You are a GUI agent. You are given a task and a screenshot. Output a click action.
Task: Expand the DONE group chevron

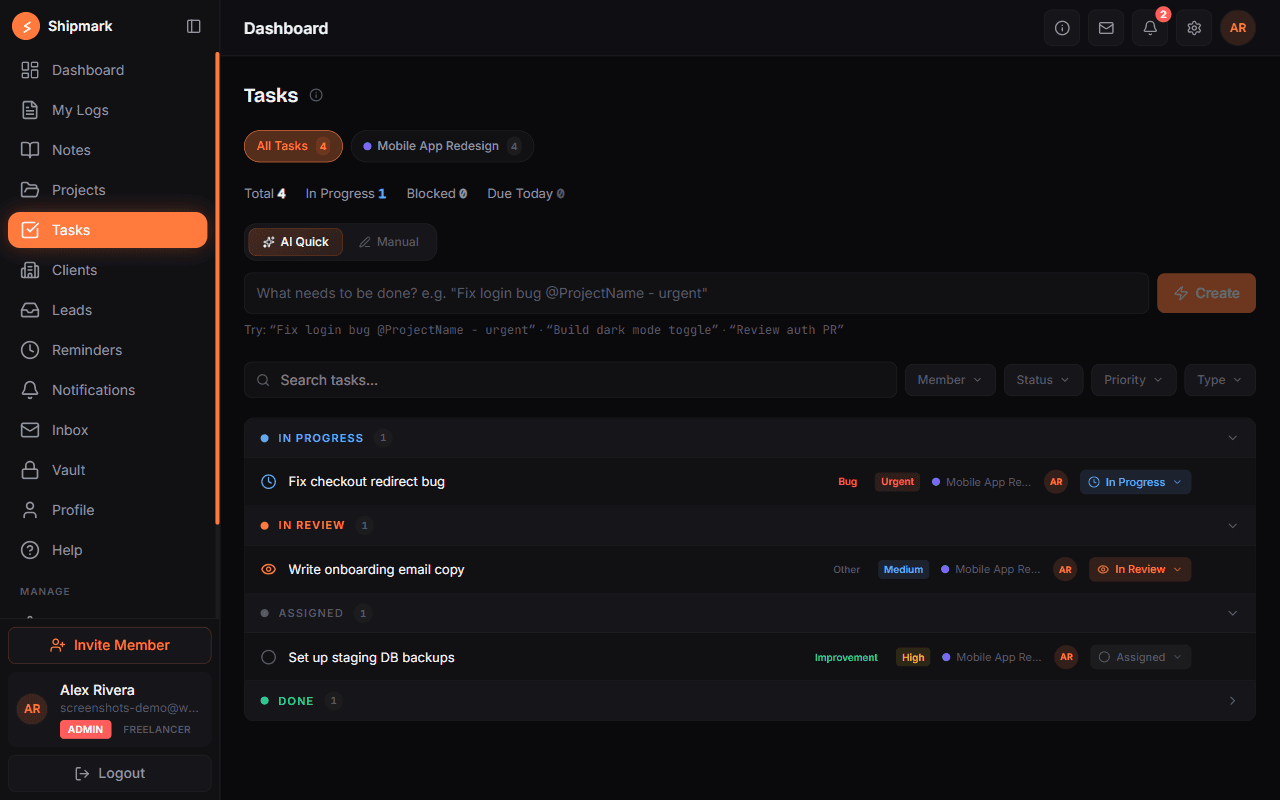tap(1232, 701)
